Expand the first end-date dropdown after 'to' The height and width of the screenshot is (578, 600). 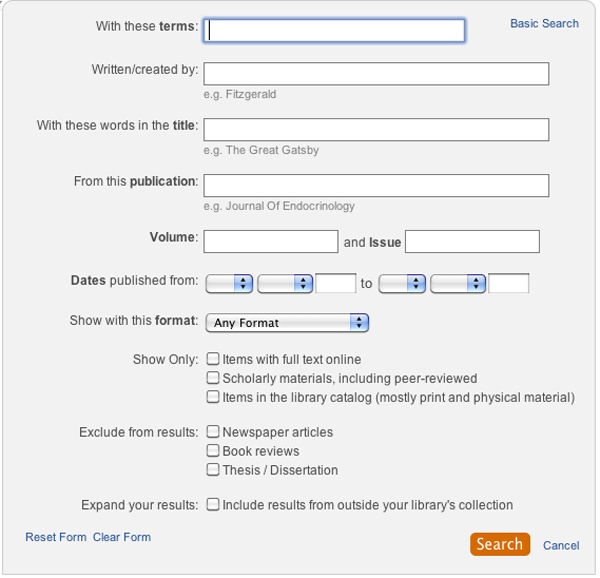click(x=403, y=284)
